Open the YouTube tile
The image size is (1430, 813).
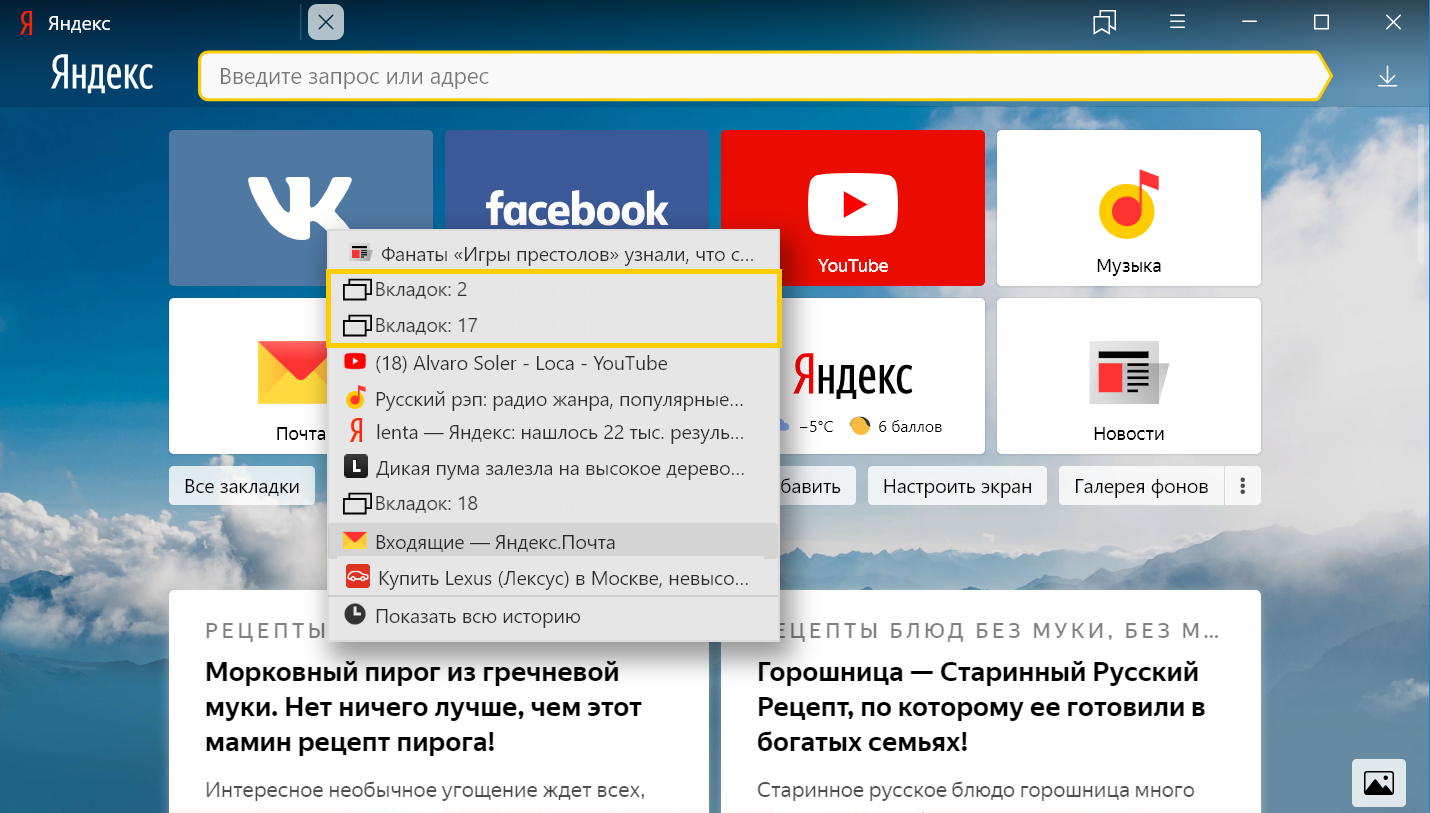853,208
